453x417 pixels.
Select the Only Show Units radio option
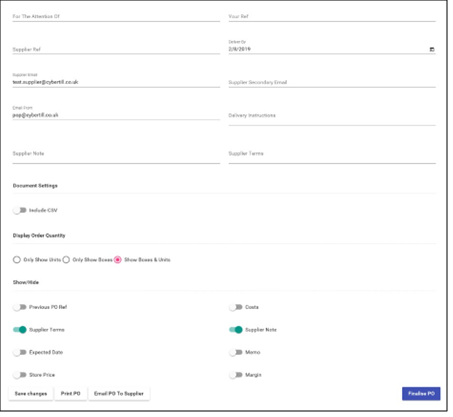(x=17, y=260)
